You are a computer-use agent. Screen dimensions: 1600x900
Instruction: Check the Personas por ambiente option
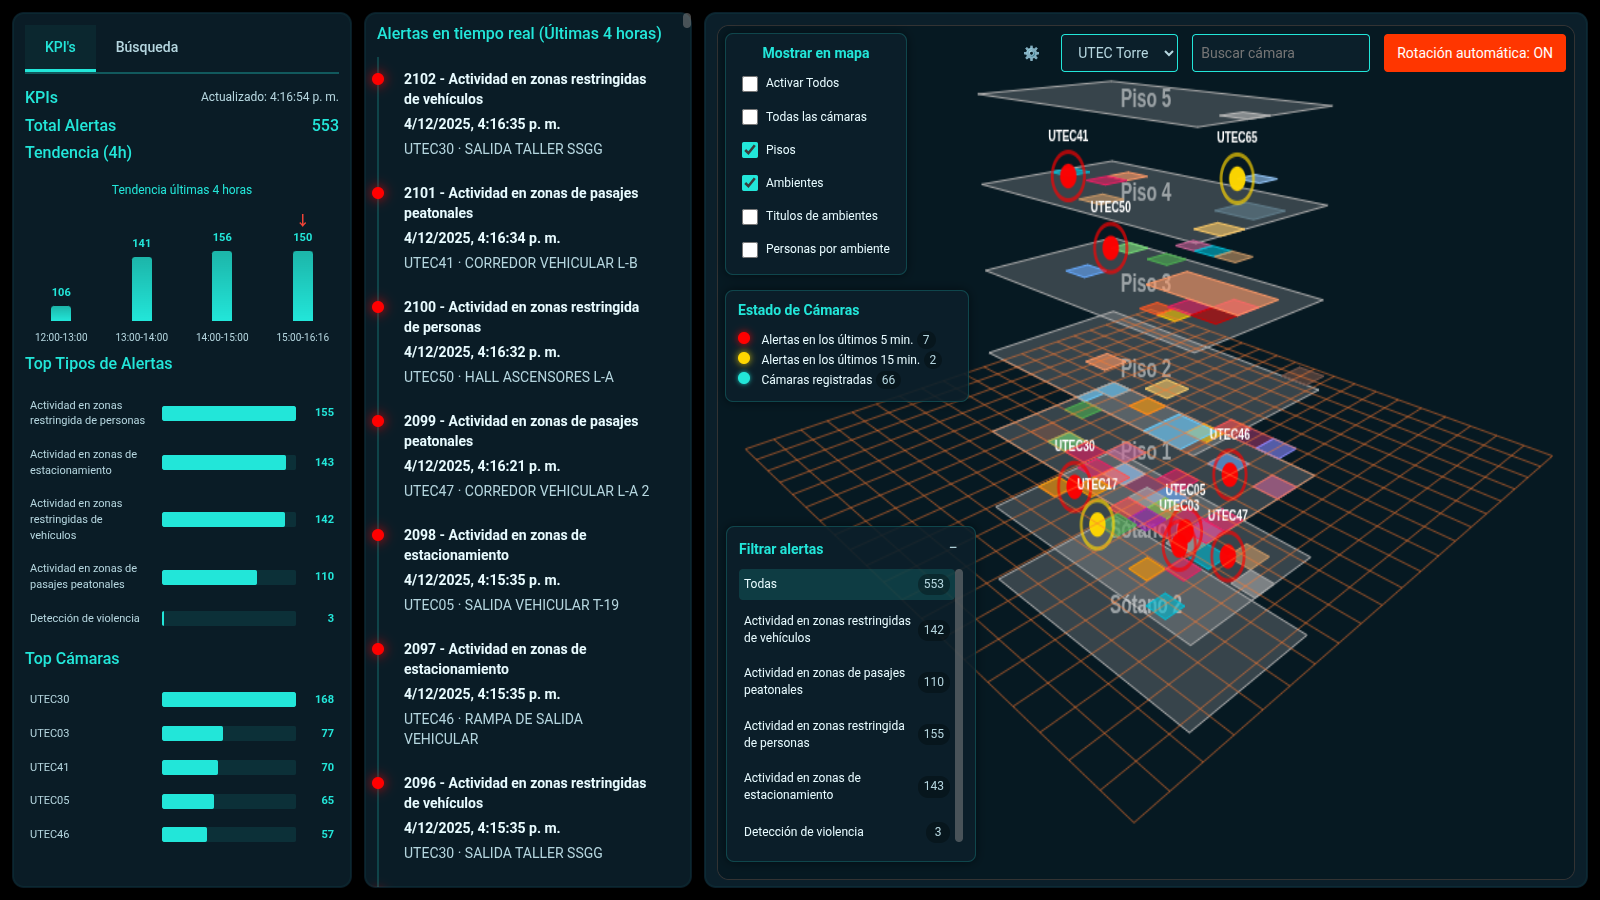[750, 250]
